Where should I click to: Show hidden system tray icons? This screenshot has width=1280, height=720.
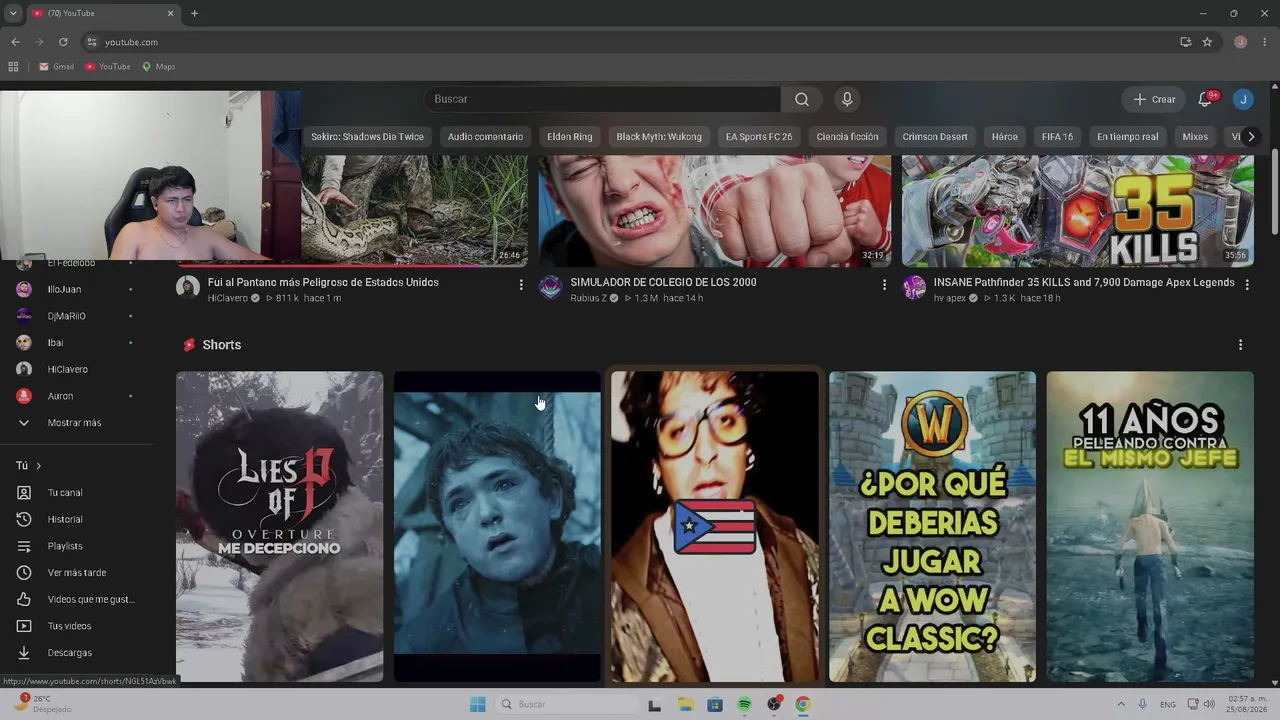(x=1121, y=705)
